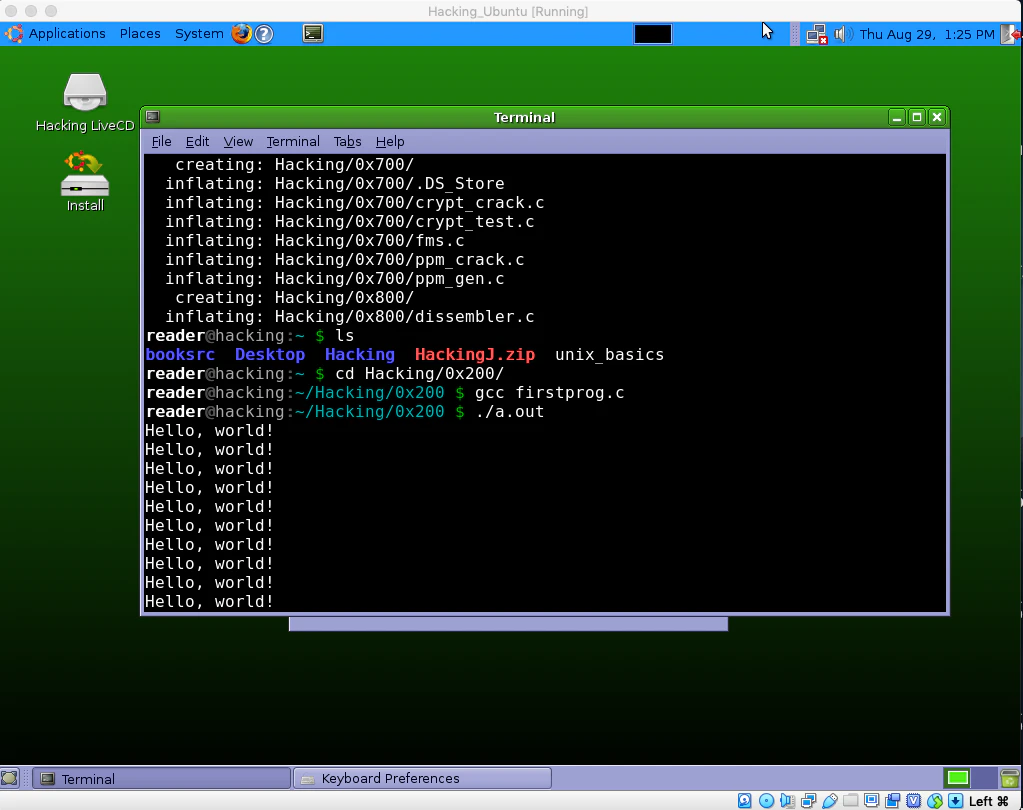
Task: Switch to Terminal in the bottom taskbar
Action: pyautogui.click(x=161, y=779)
